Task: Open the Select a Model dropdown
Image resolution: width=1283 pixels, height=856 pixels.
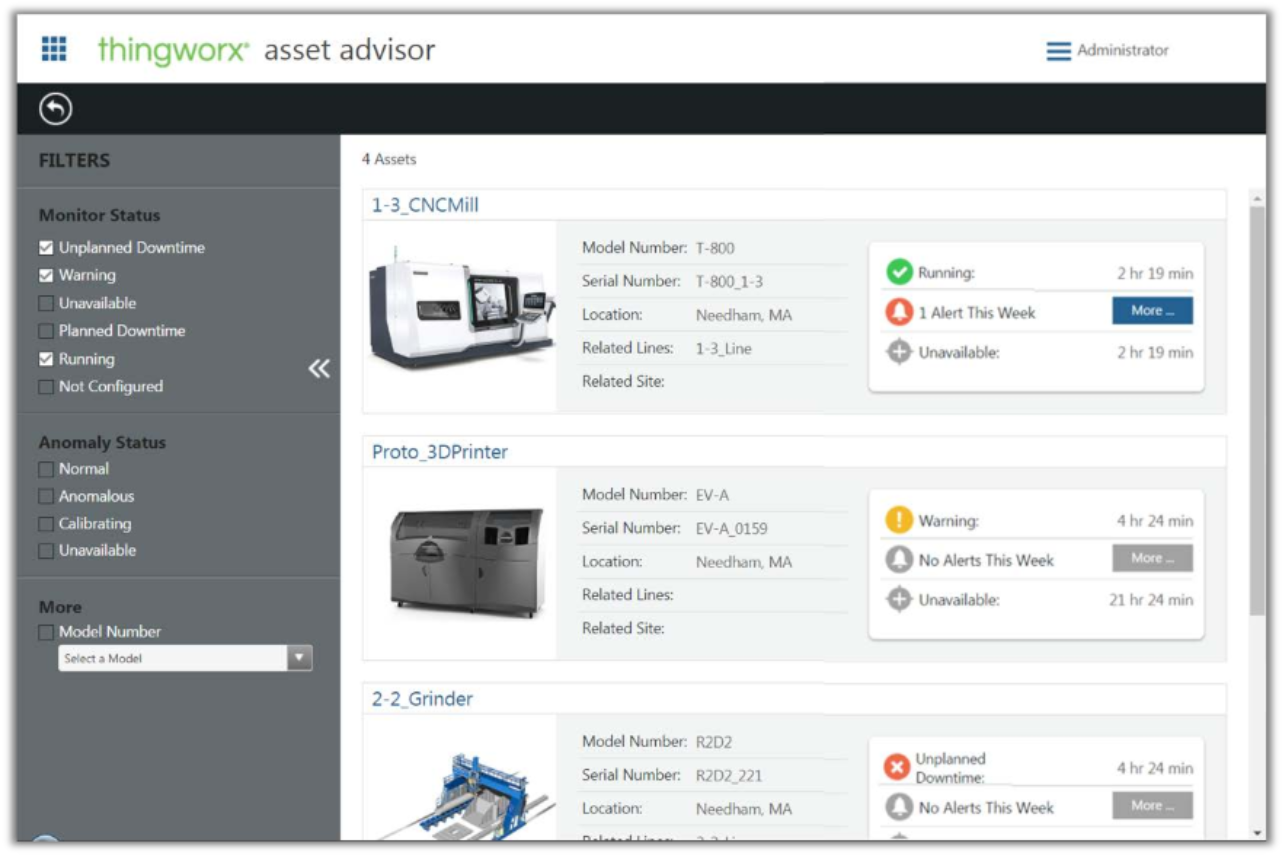Action: coord(299,658)
